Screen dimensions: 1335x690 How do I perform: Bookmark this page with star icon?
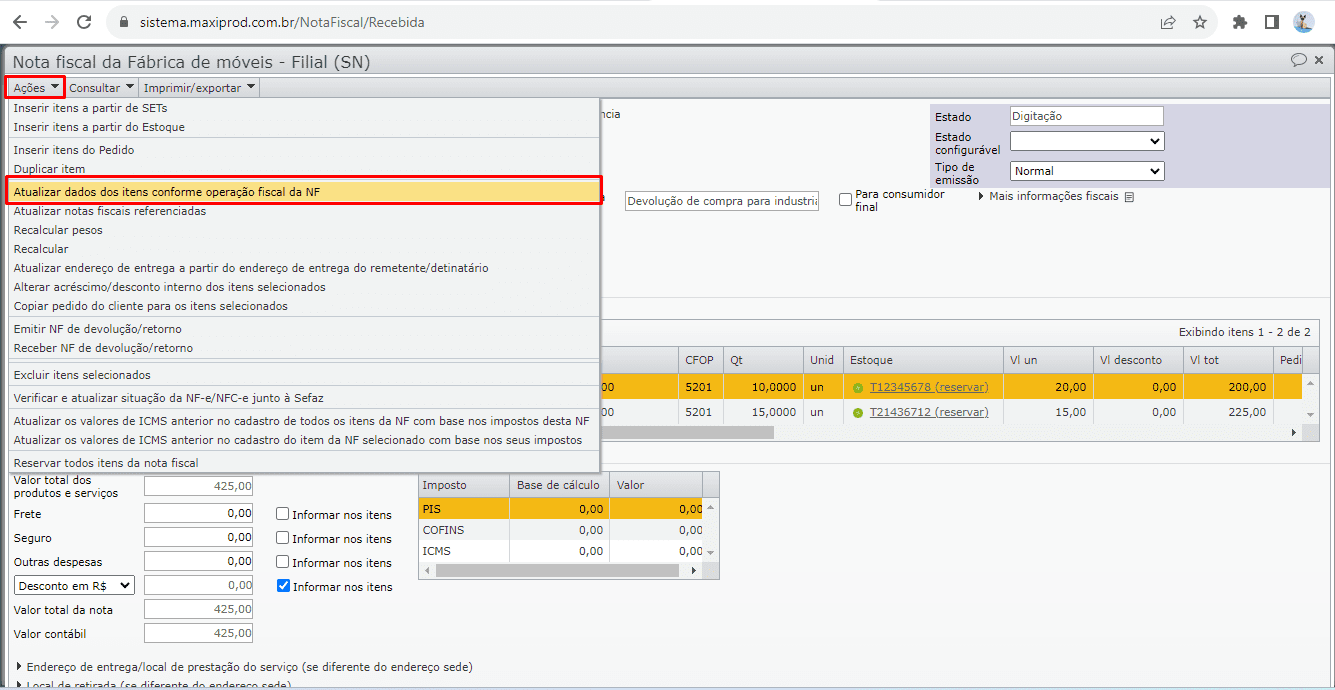click(x=1200, y=22)
